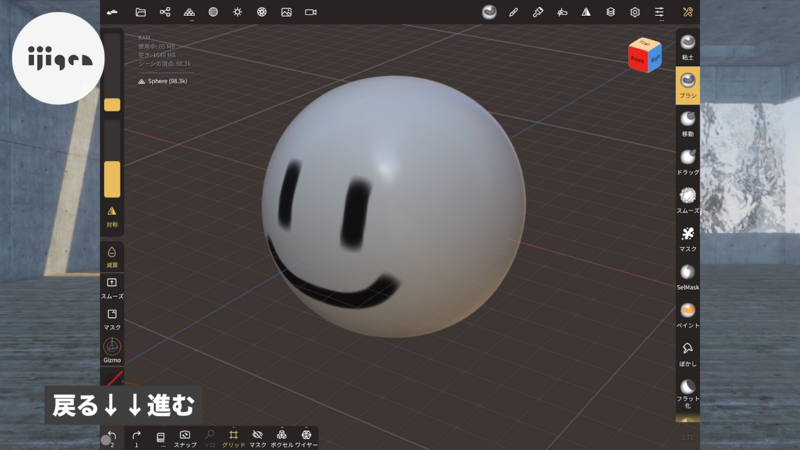Open the Scene hierarchy menu
Viewport: 800px width, 450px height.
click(165, 12)
